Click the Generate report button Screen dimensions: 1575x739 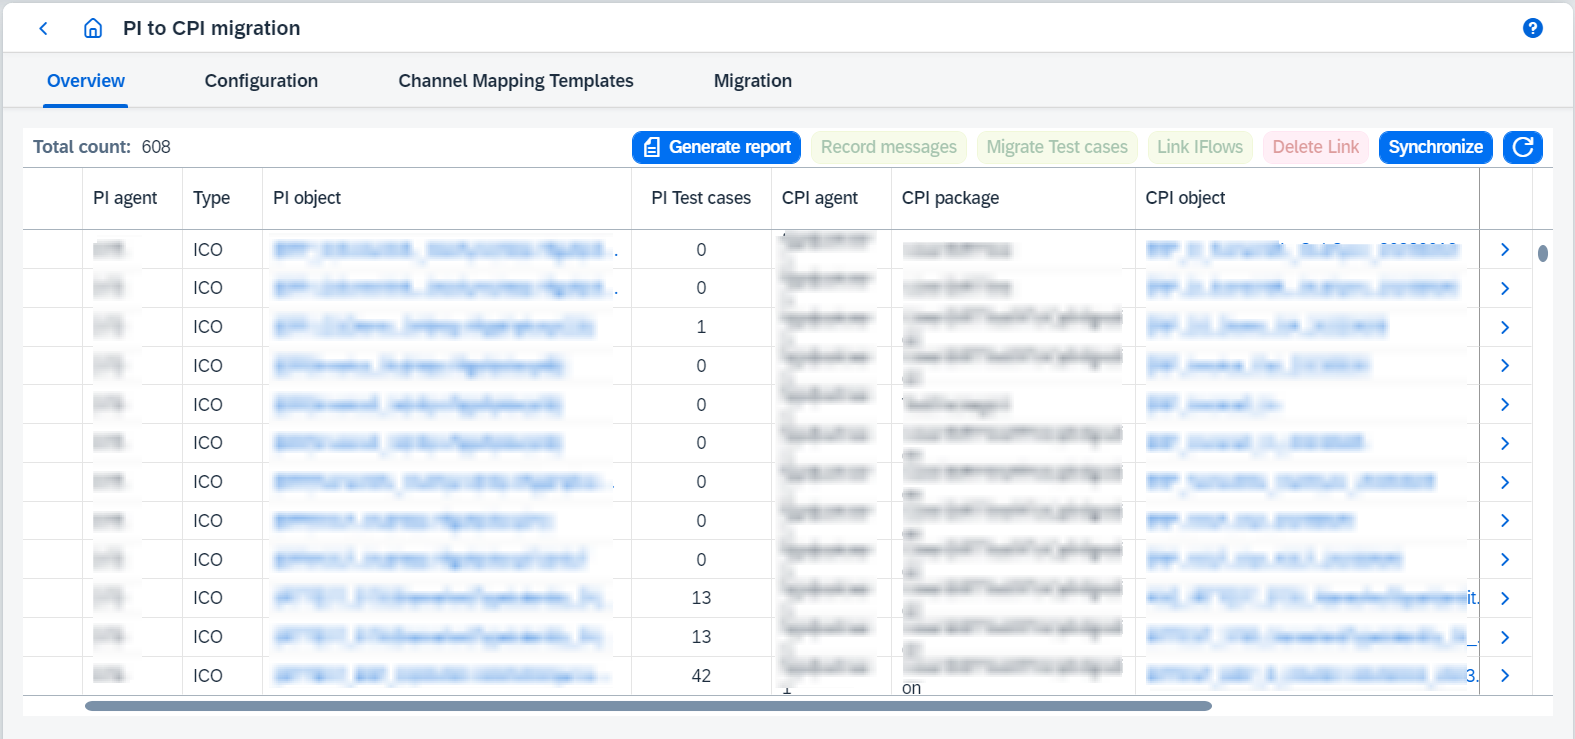click(x=716, y=147)
